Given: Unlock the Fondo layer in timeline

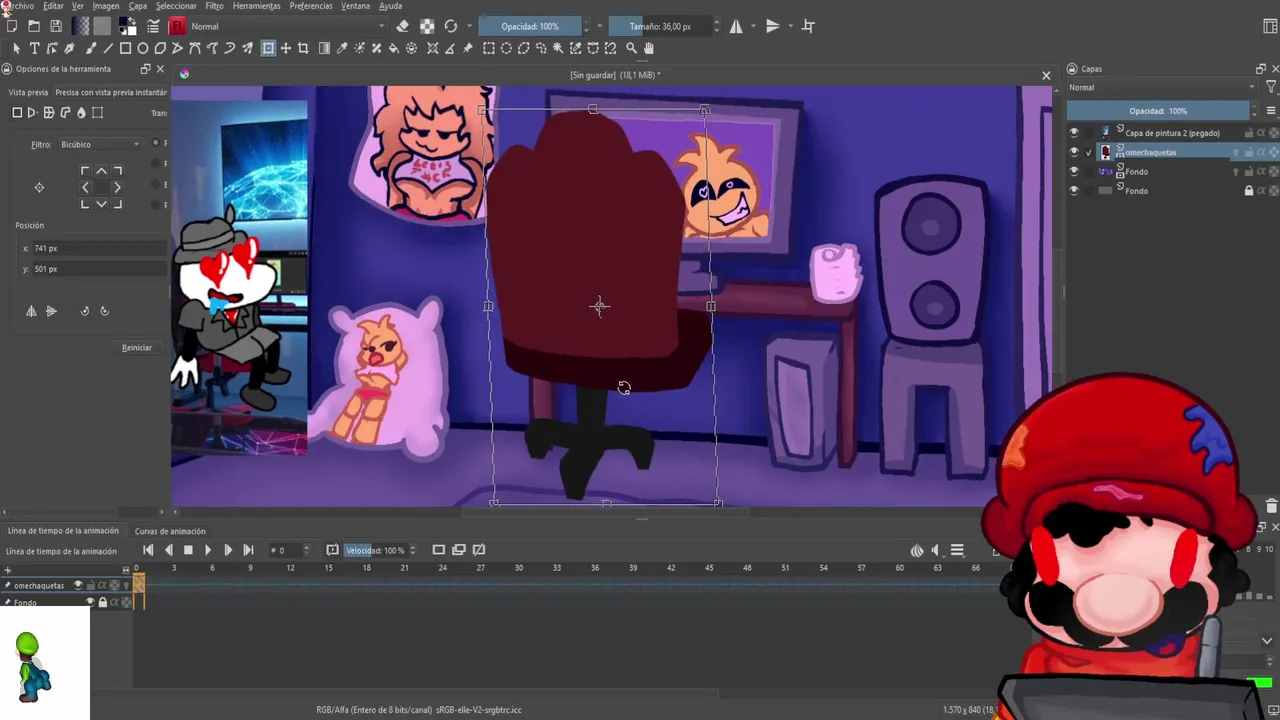Looking at the screenshot, I should pos(102,602).
